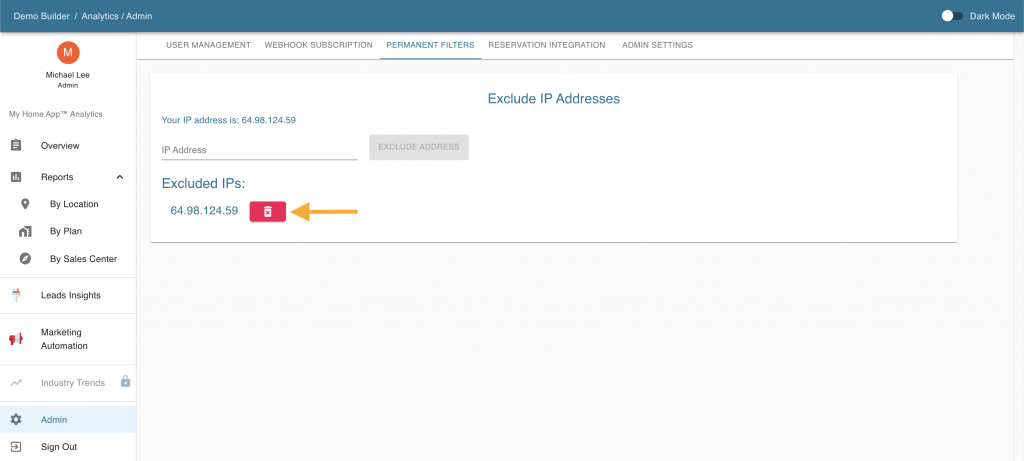Click the Sign Out door icon

16,447
